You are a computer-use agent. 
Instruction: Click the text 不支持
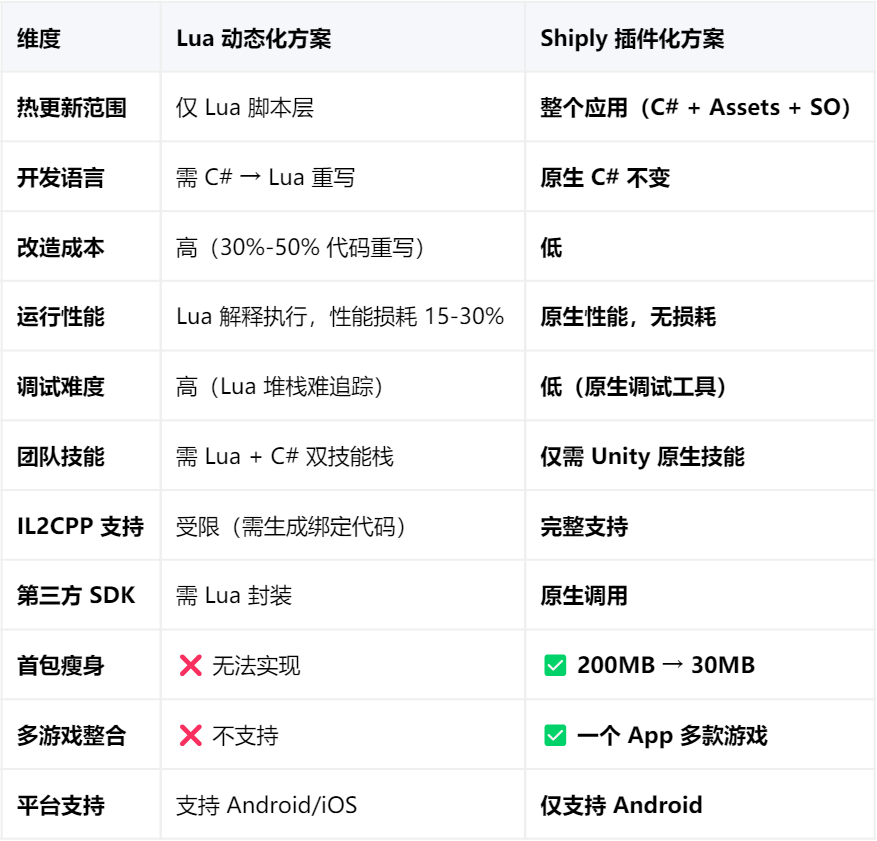click(245, 735)
